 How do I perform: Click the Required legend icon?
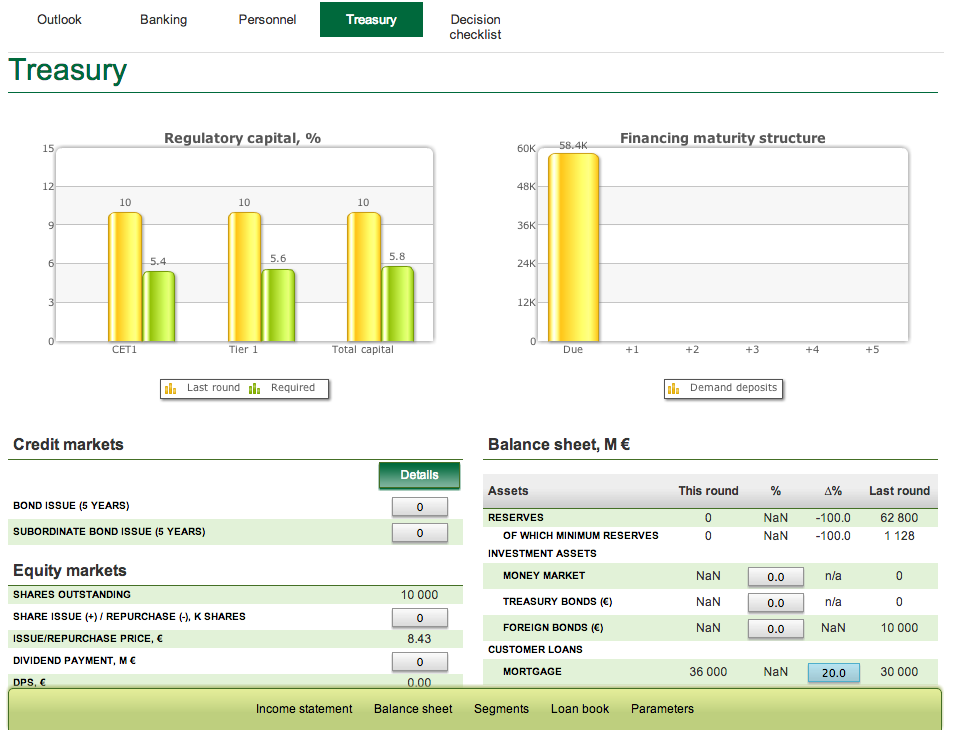coord(255,388)
